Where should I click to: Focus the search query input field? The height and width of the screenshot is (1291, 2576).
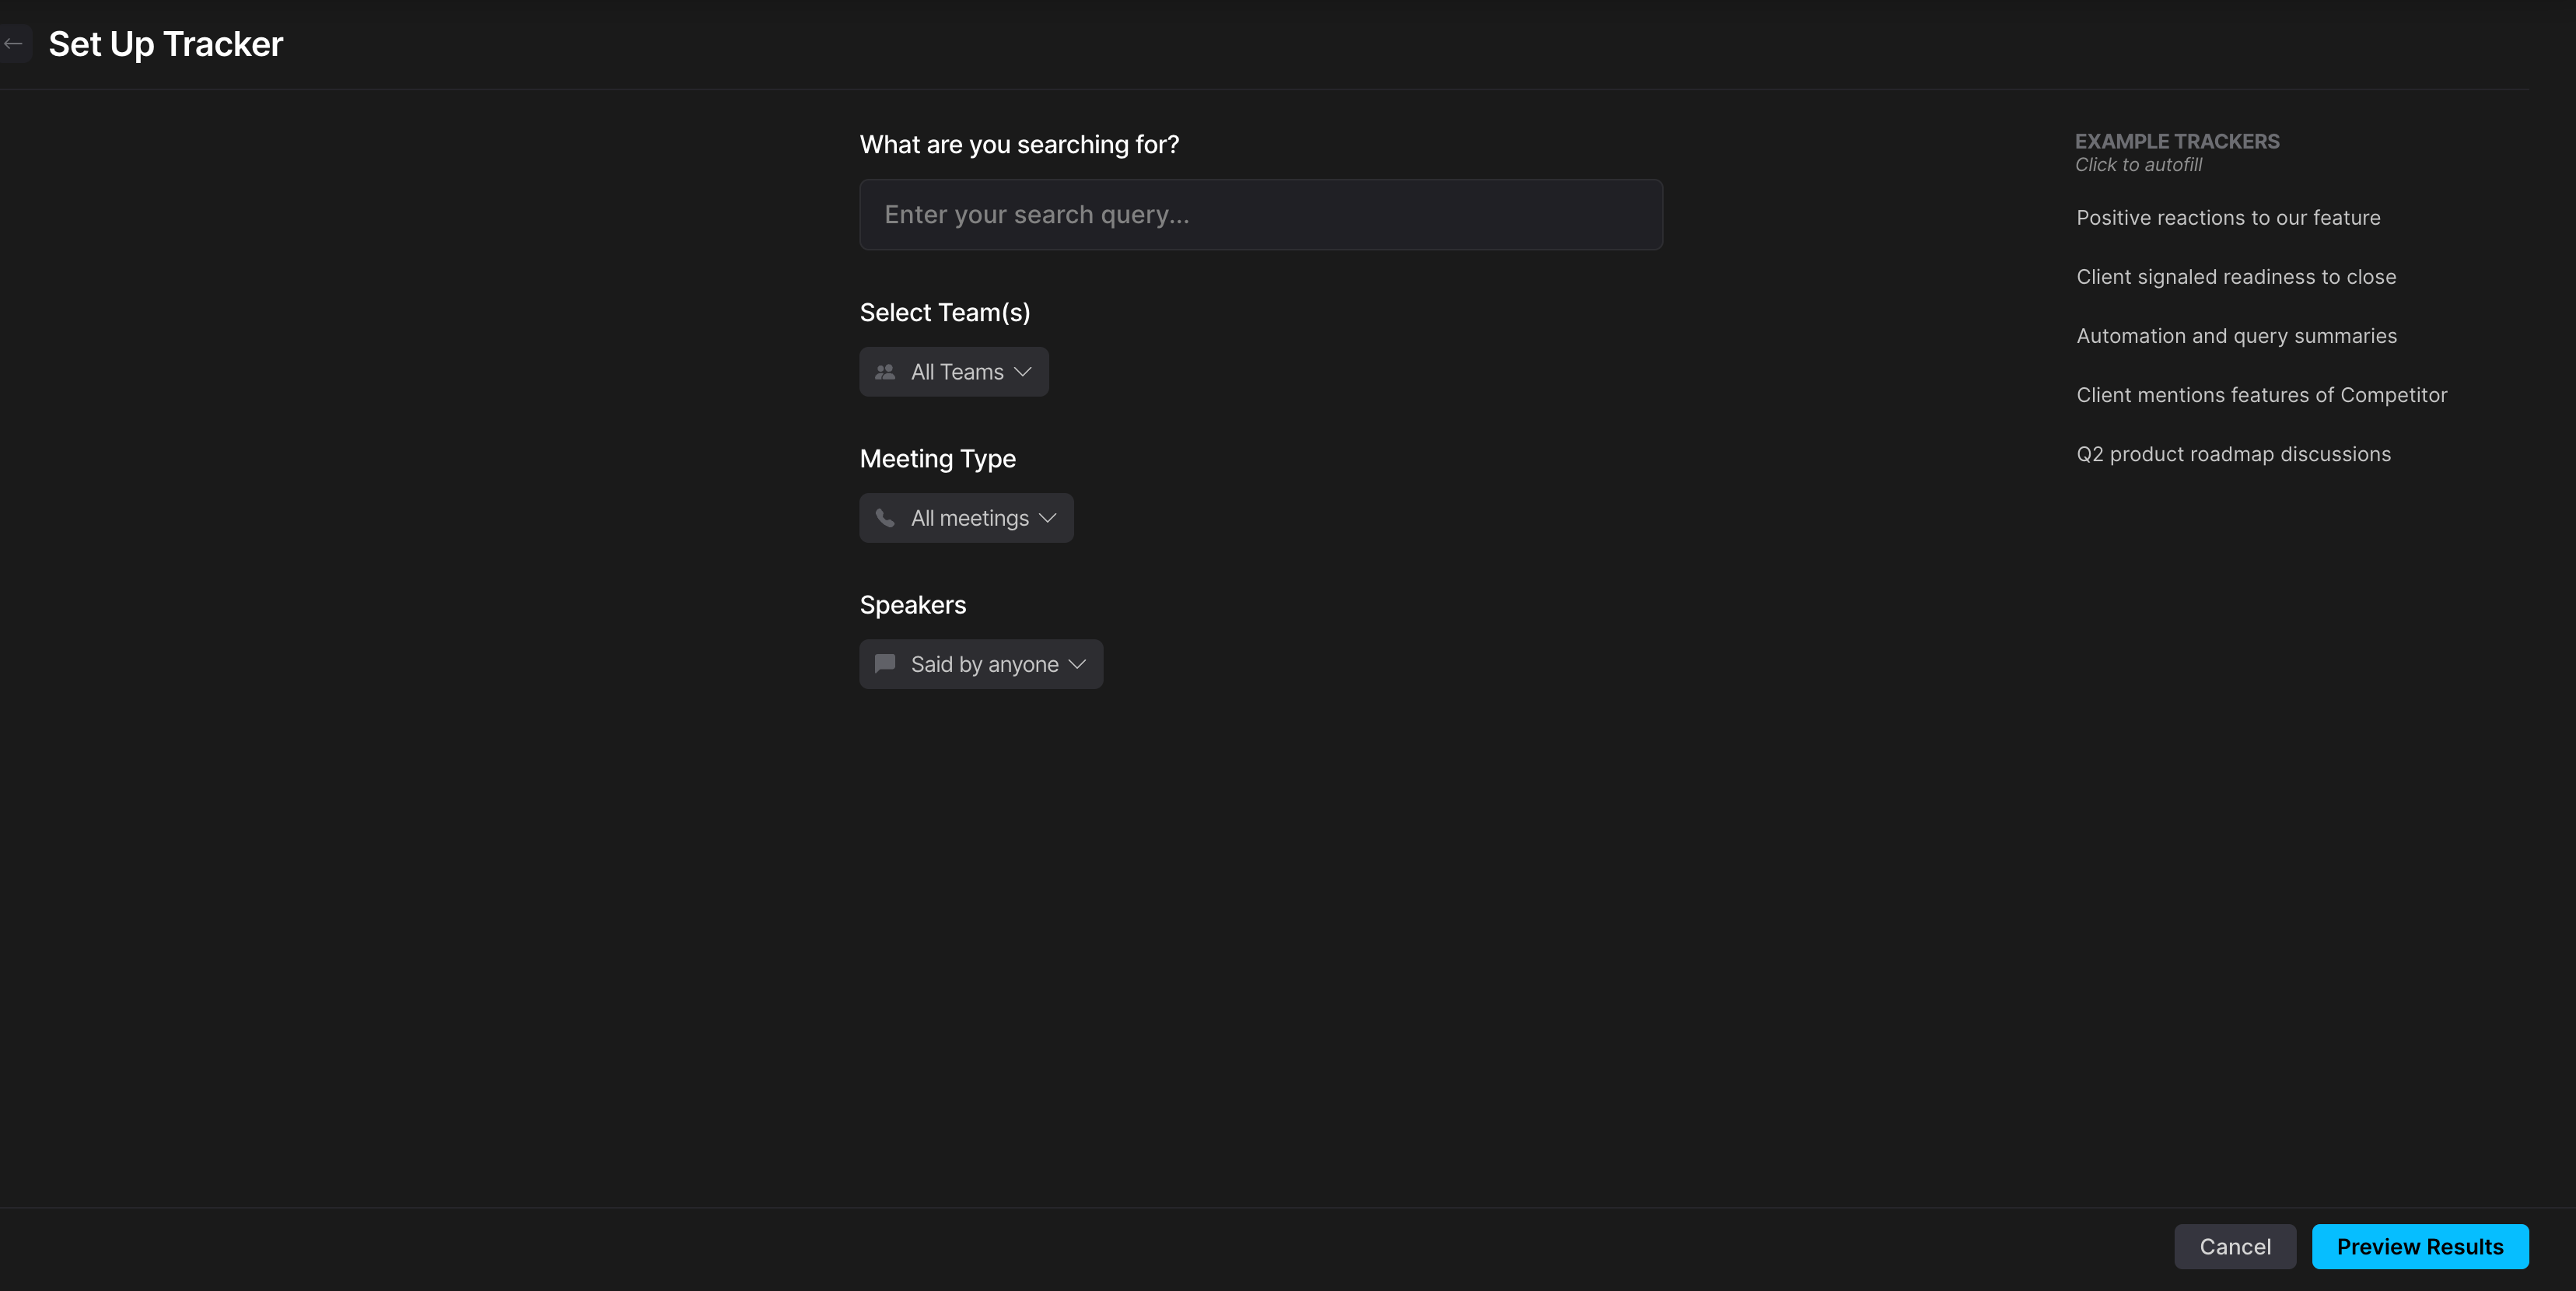(1260, 215)
